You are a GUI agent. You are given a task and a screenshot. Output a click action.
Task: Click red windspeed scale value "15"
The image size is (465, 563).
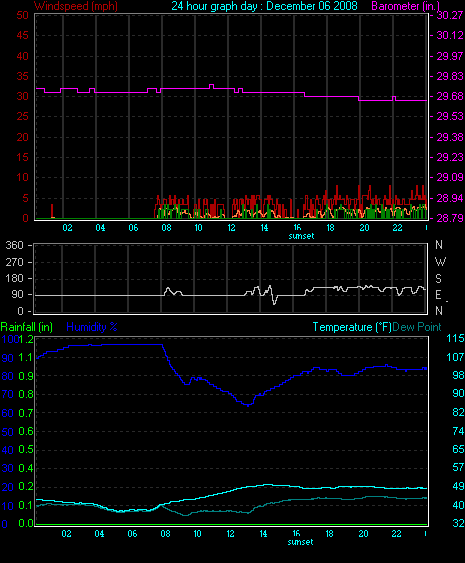pos(22,157)
